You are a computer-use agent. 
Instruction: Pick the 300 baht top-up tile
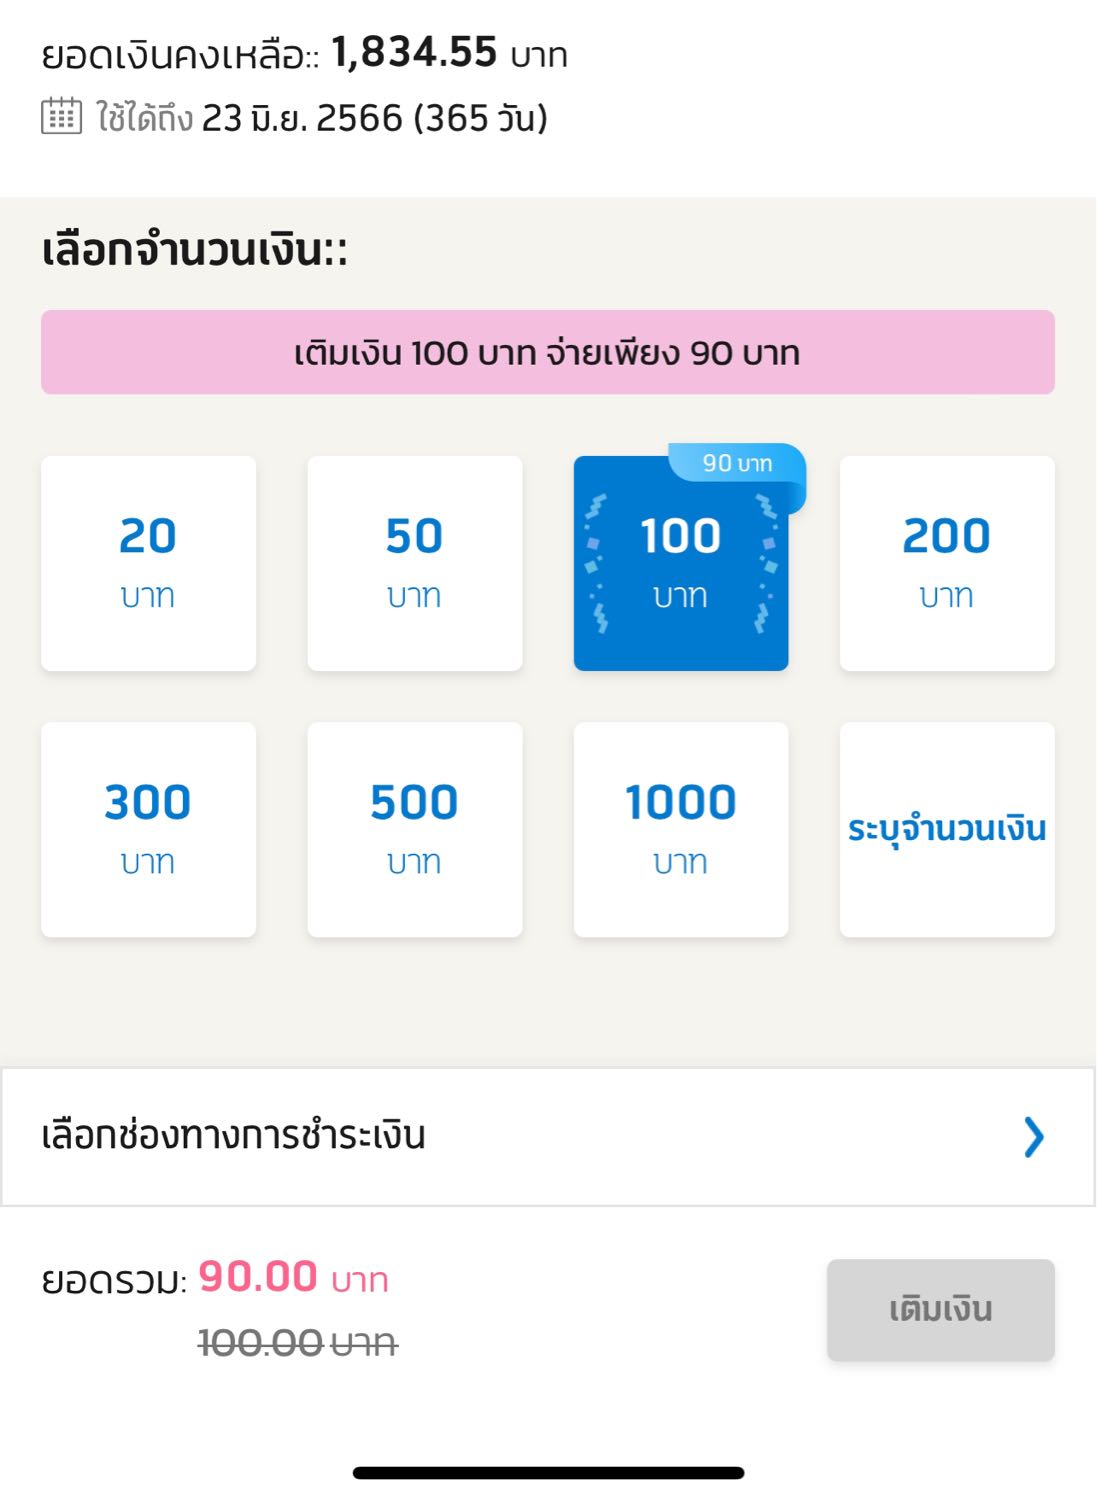148,829
